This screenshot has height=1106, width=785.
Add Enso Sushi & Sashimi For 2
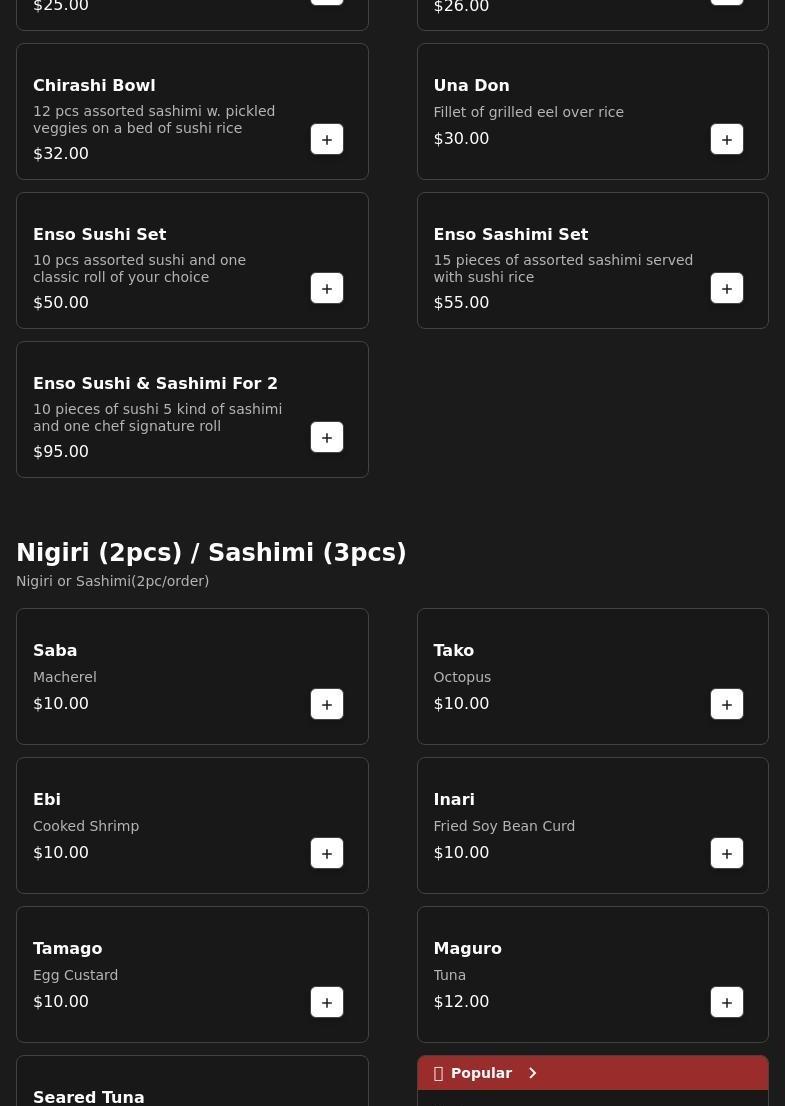click(327, 437)
